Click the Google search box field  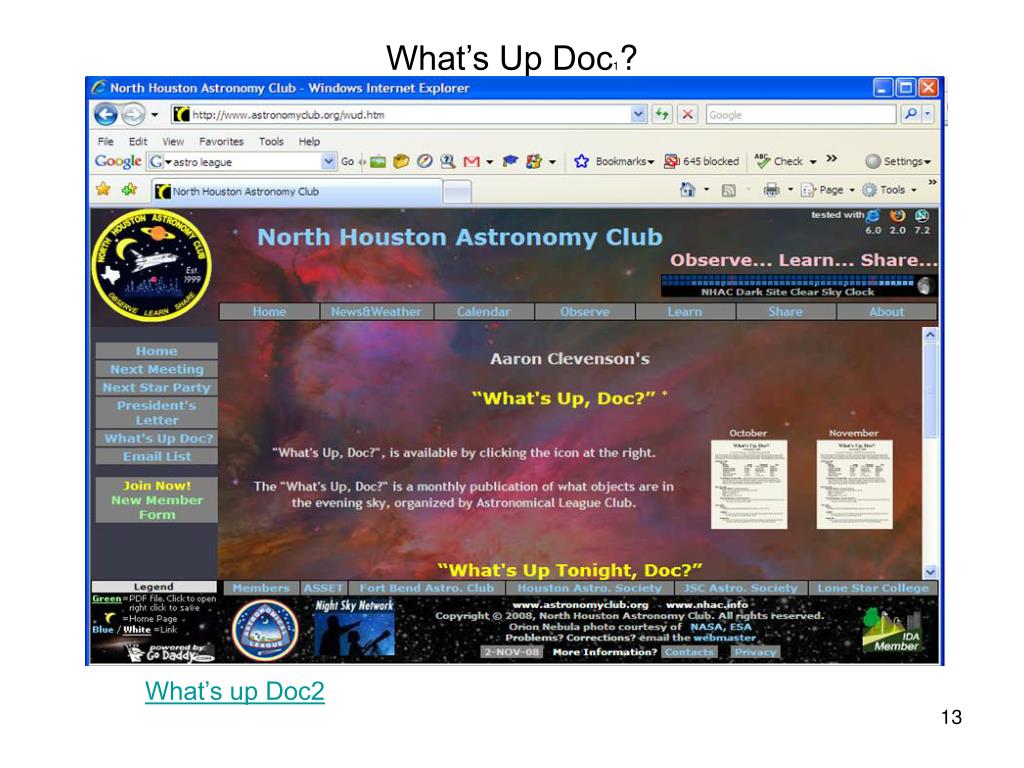801,114
